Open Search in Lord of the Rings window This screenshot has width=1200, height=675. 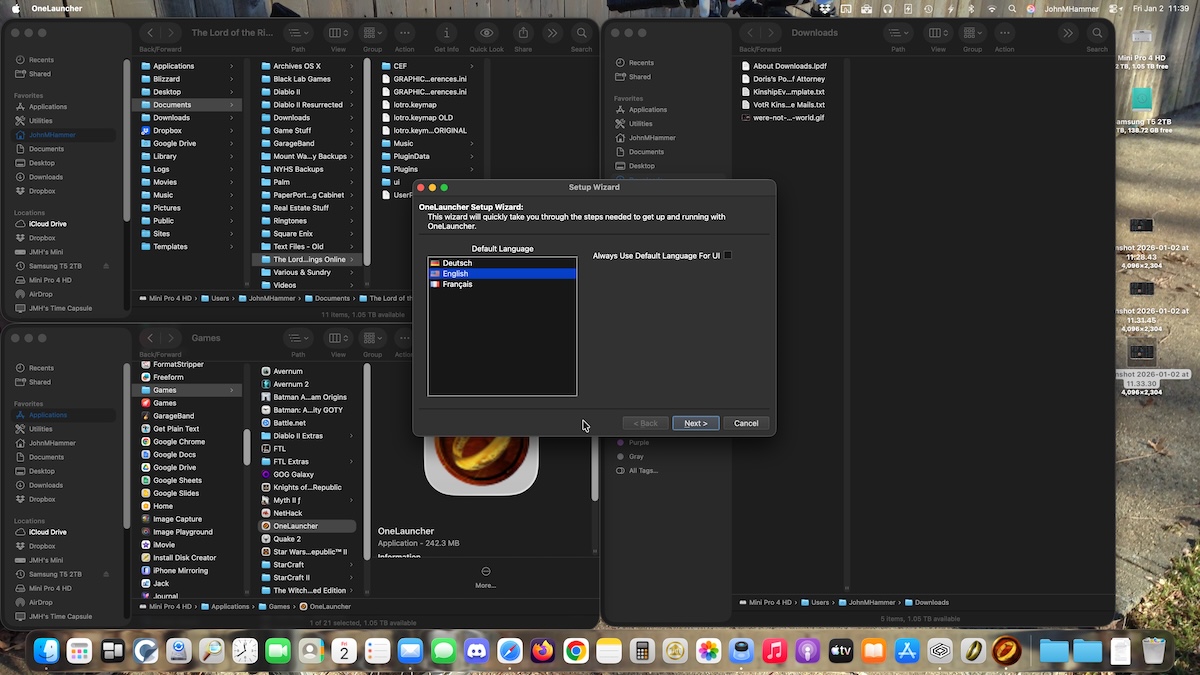(x=581, y=33)
